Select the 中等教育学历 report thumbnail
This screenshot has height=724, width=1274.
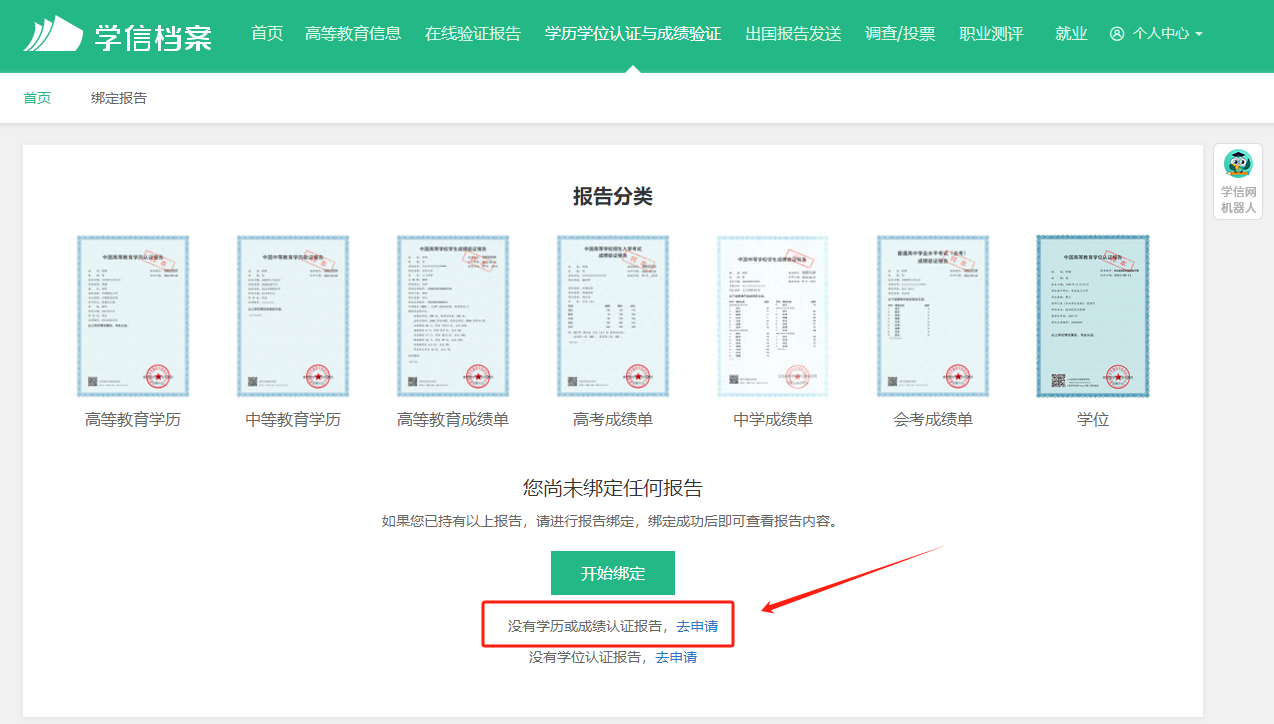click(293, 316)
